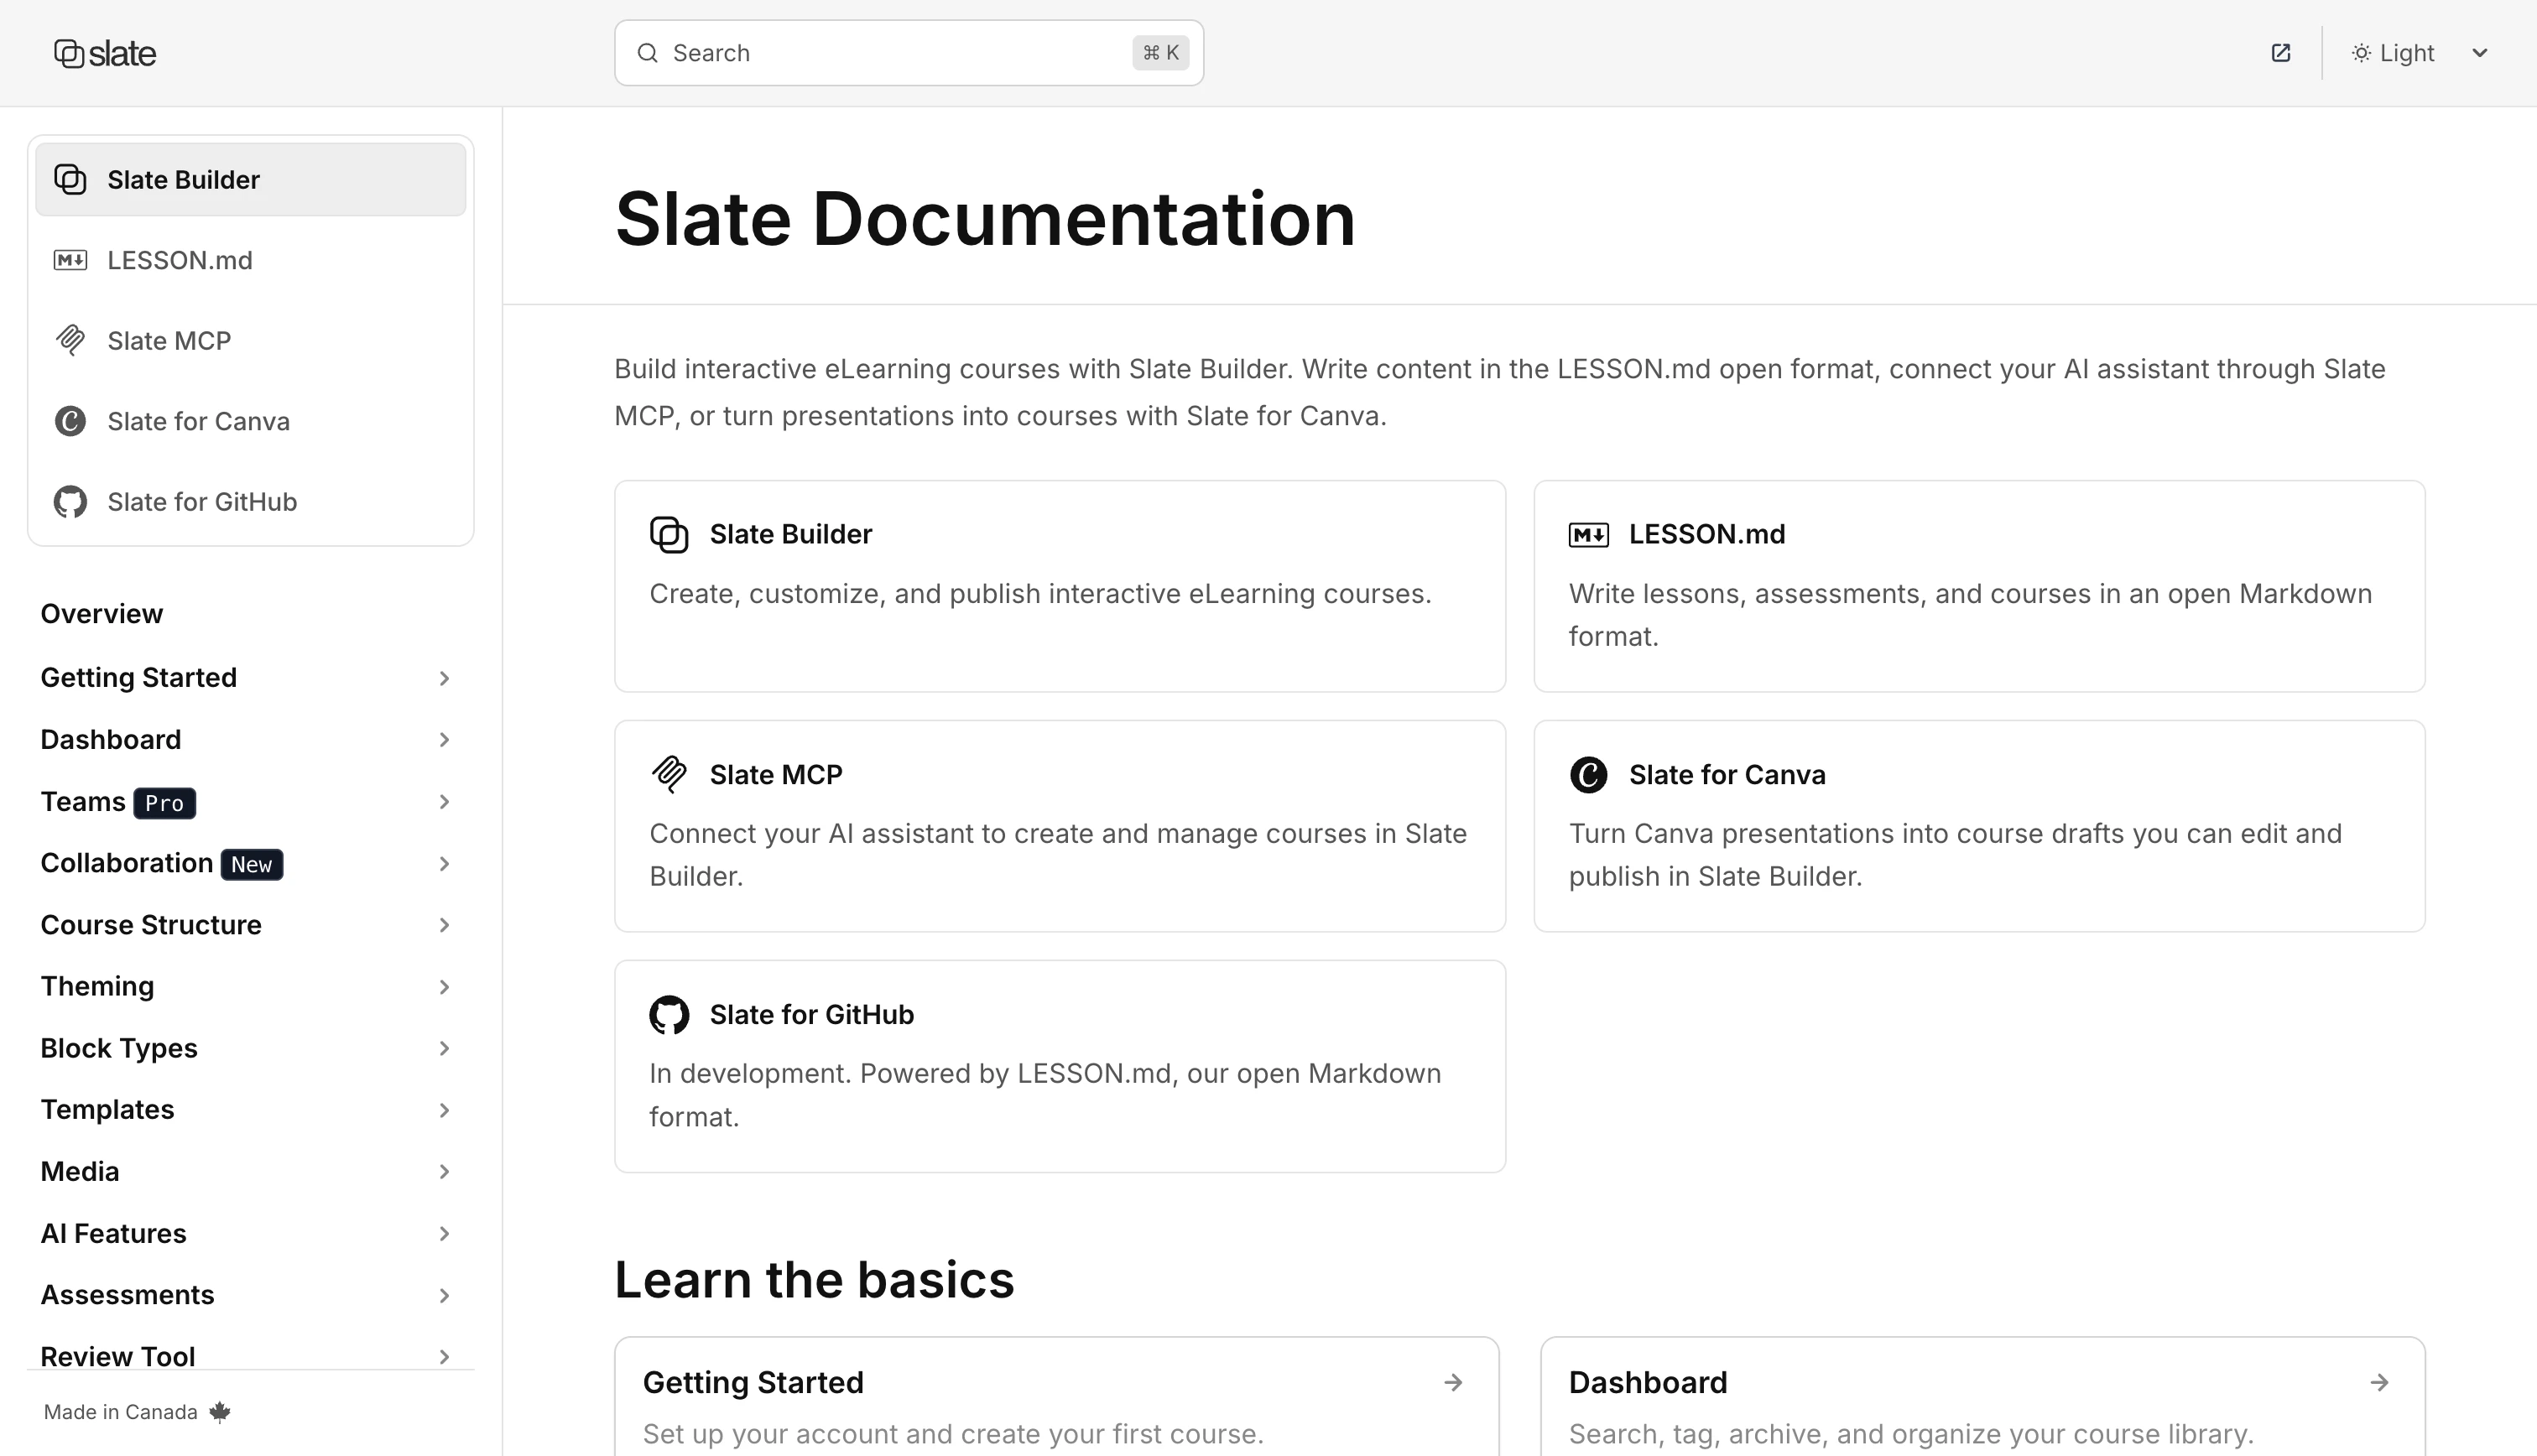The width and height of the screenshot is (2537, 1456).
Task: Expand the Dashboard section chevron
Action: click(445, 740)
